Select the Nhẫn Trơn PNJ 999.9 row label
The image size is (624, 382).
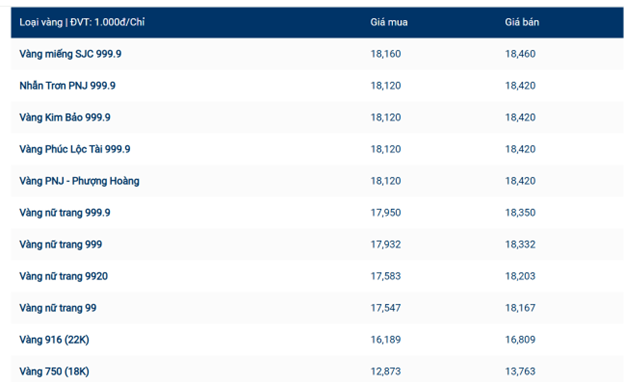[68, 86]
